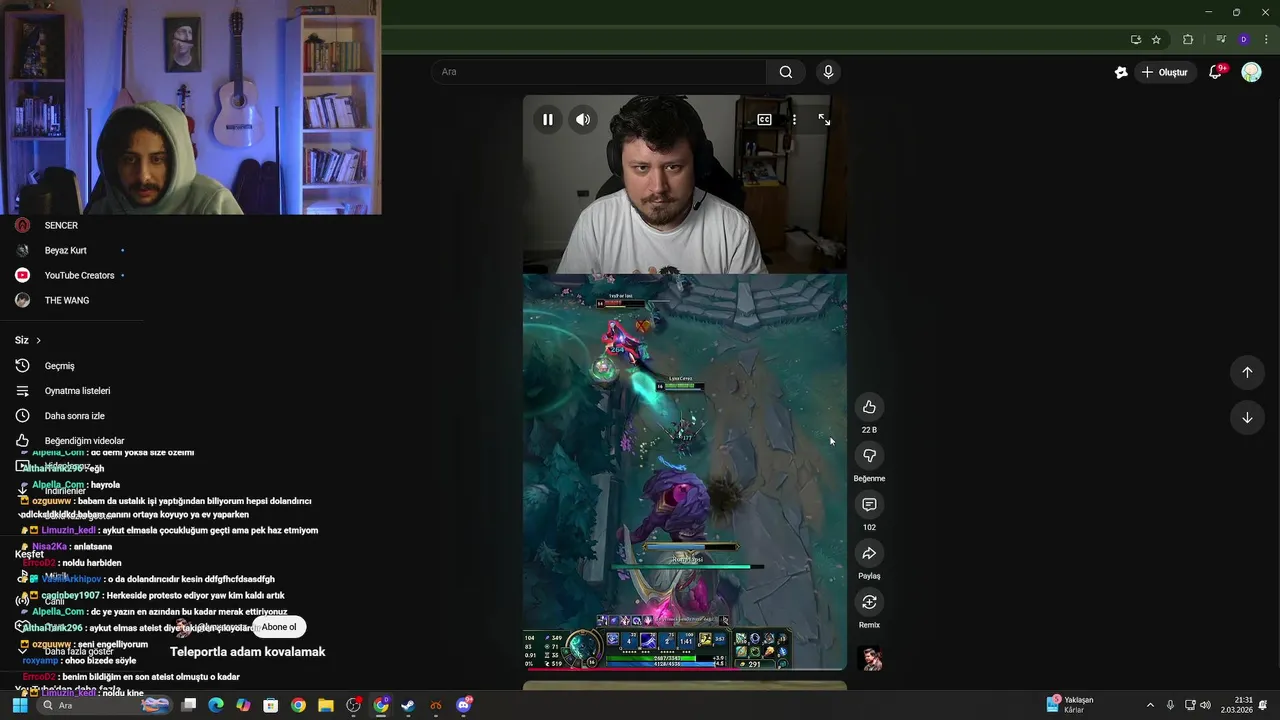The width and height of the screenshot is (1280, 720).
Task: Open Chrome extensions puzzle icon
Action: [x=1188, y=40]
